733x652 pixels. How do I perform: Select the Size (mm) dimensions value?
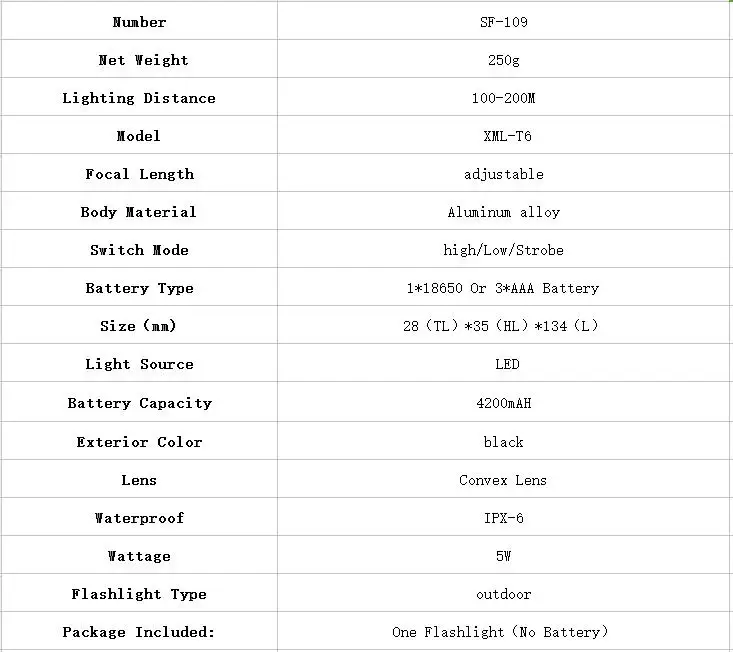coord(501,326)
